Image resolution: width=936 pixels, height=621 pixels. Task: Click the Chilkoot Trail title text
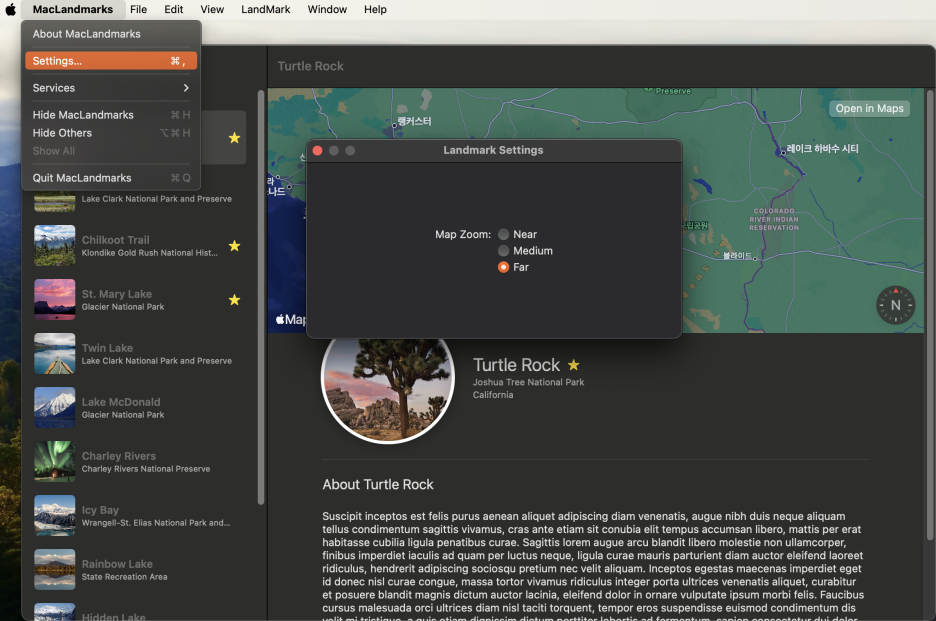click(x=116, y=240)
